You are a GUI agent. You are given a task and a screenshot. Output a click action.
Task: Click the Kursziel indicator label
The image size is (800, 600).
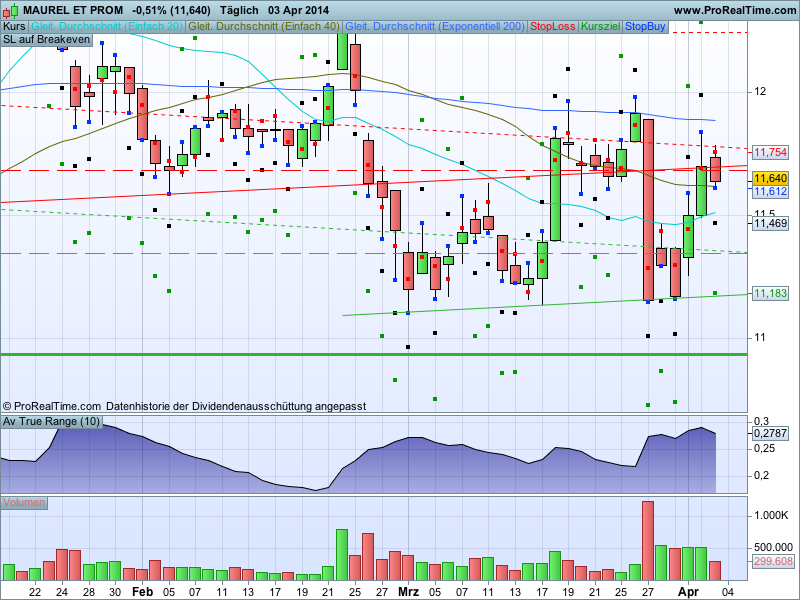pos(601,27)
